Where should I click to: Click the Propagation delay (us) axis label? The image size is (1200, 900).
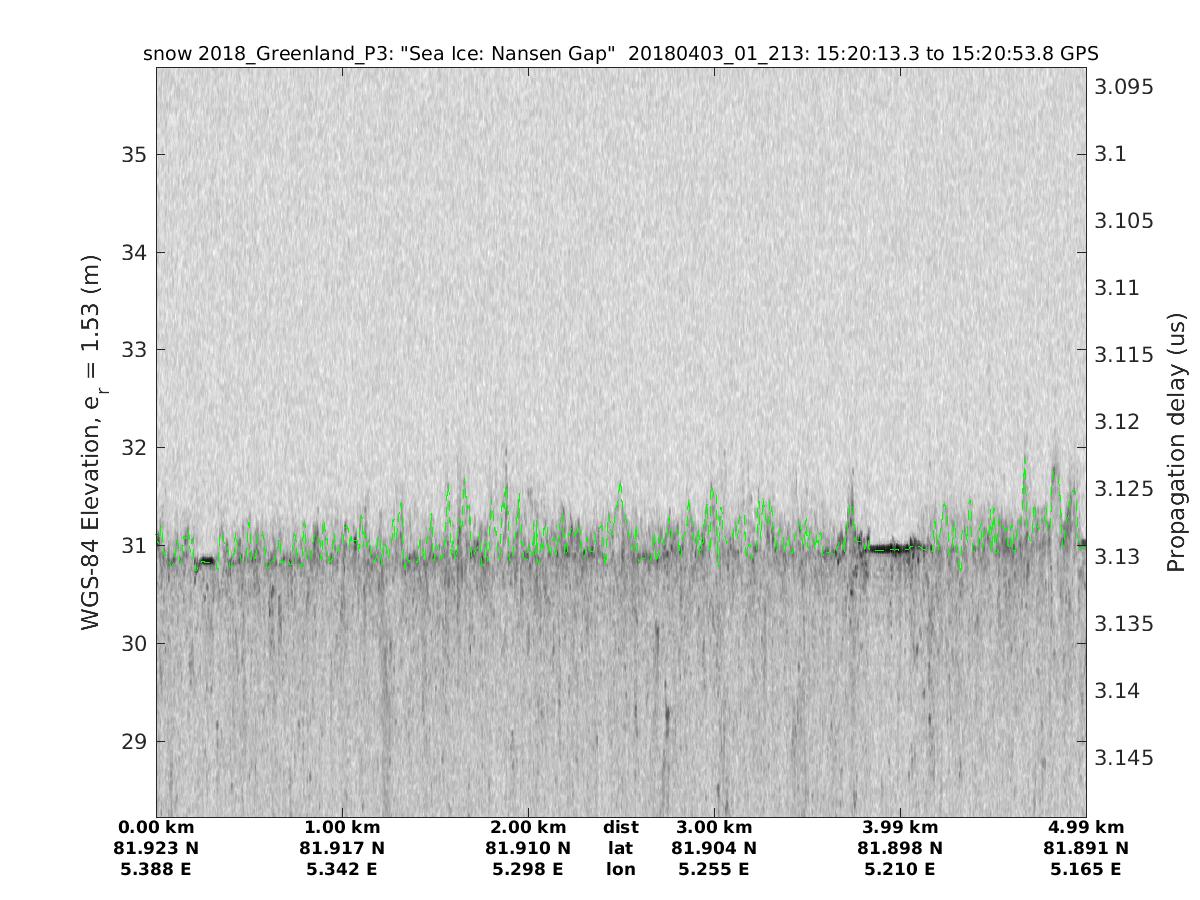tap(1177, 442)
